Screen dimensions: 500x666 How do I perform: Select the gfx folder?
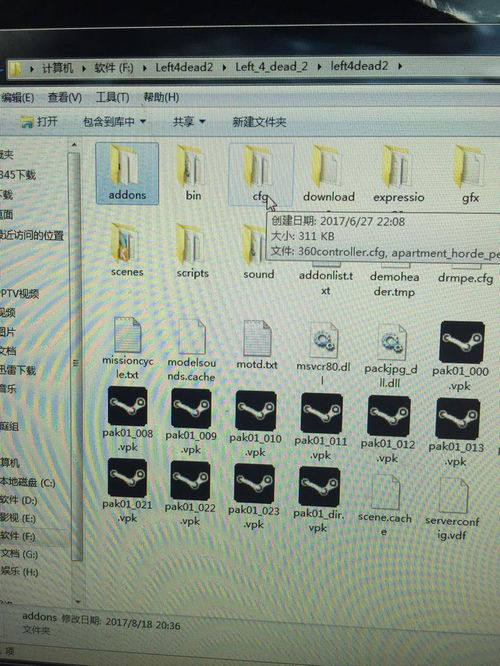coord(470,175)
